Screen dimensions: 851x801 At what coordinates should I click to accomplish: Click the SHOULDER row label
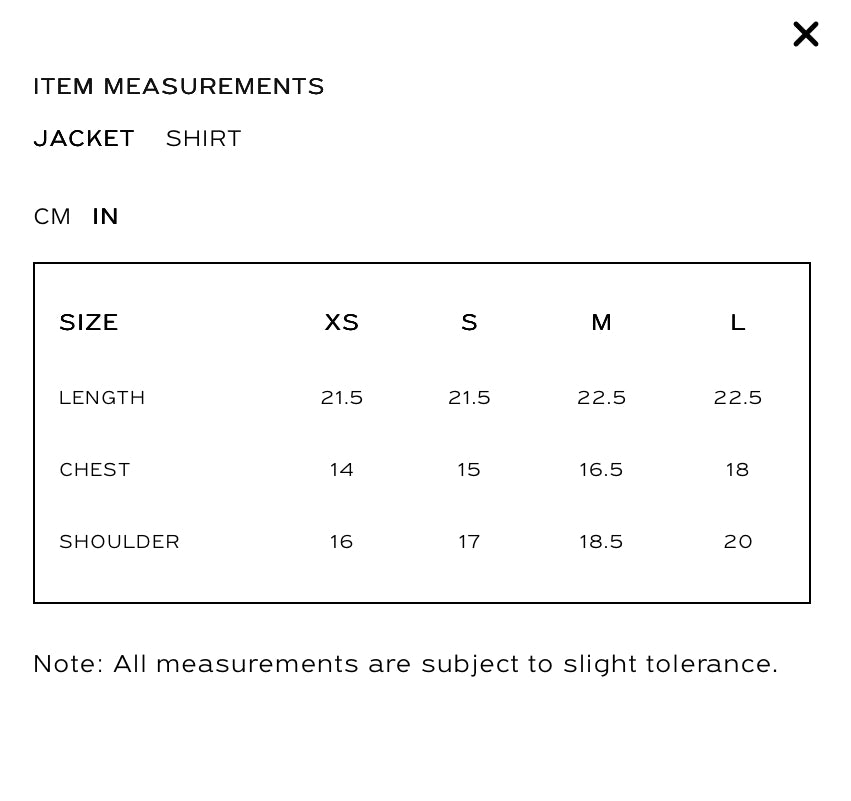tap(119, 542)
